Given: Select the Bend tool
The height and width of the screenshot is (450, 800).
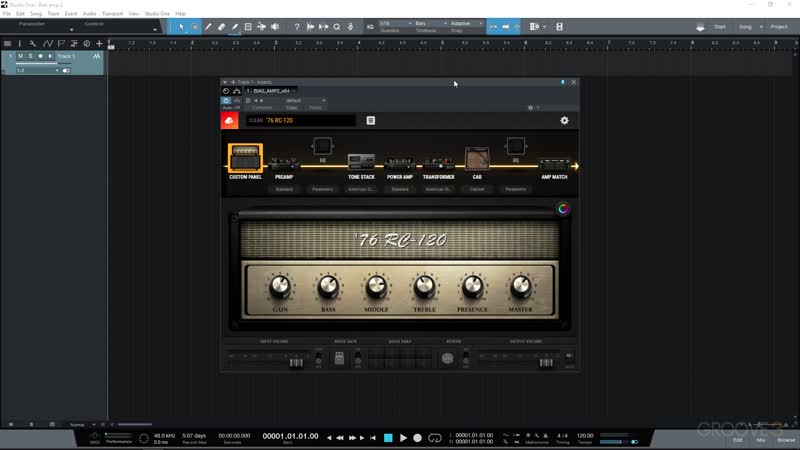Looking at the screenshot, I should [261, 27].
